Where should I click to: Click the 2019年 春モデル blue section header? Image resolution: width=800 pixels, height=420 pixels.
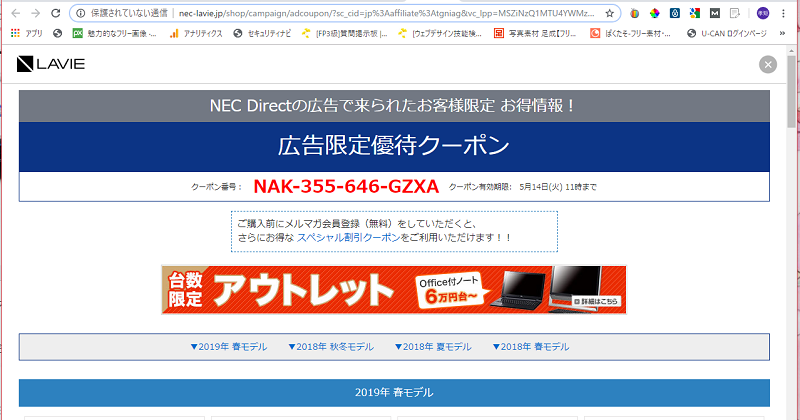394,392
